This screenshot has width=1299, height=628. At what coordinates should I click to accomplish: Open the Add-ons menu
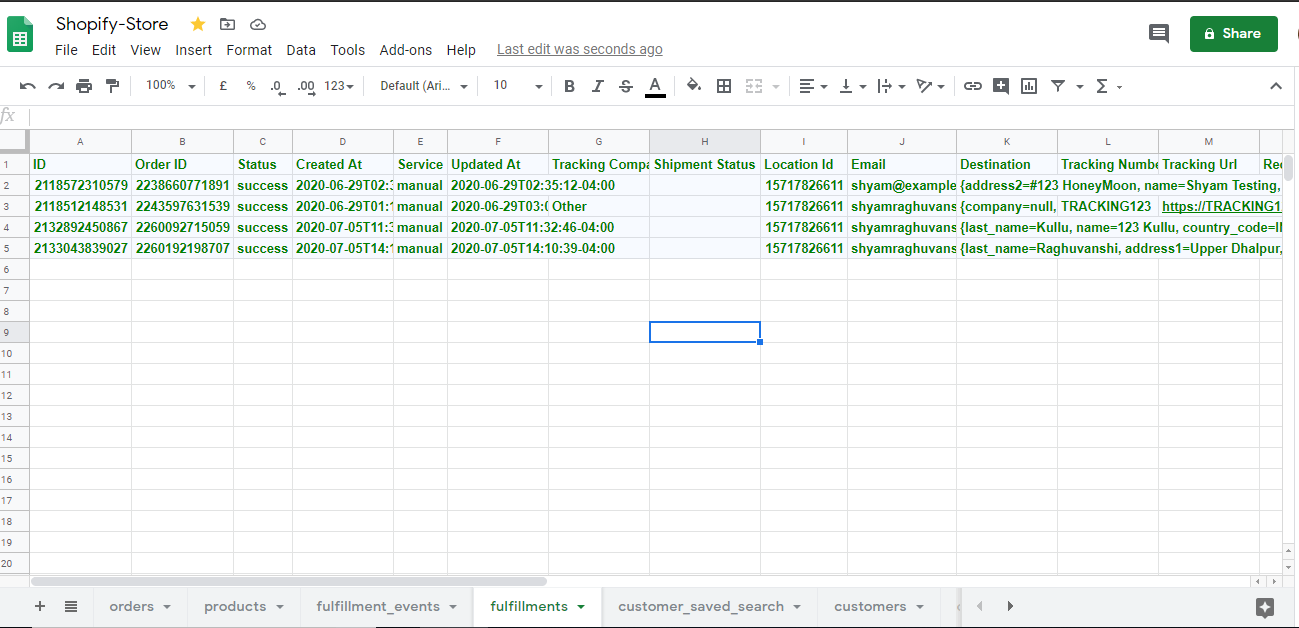[406, 50]
